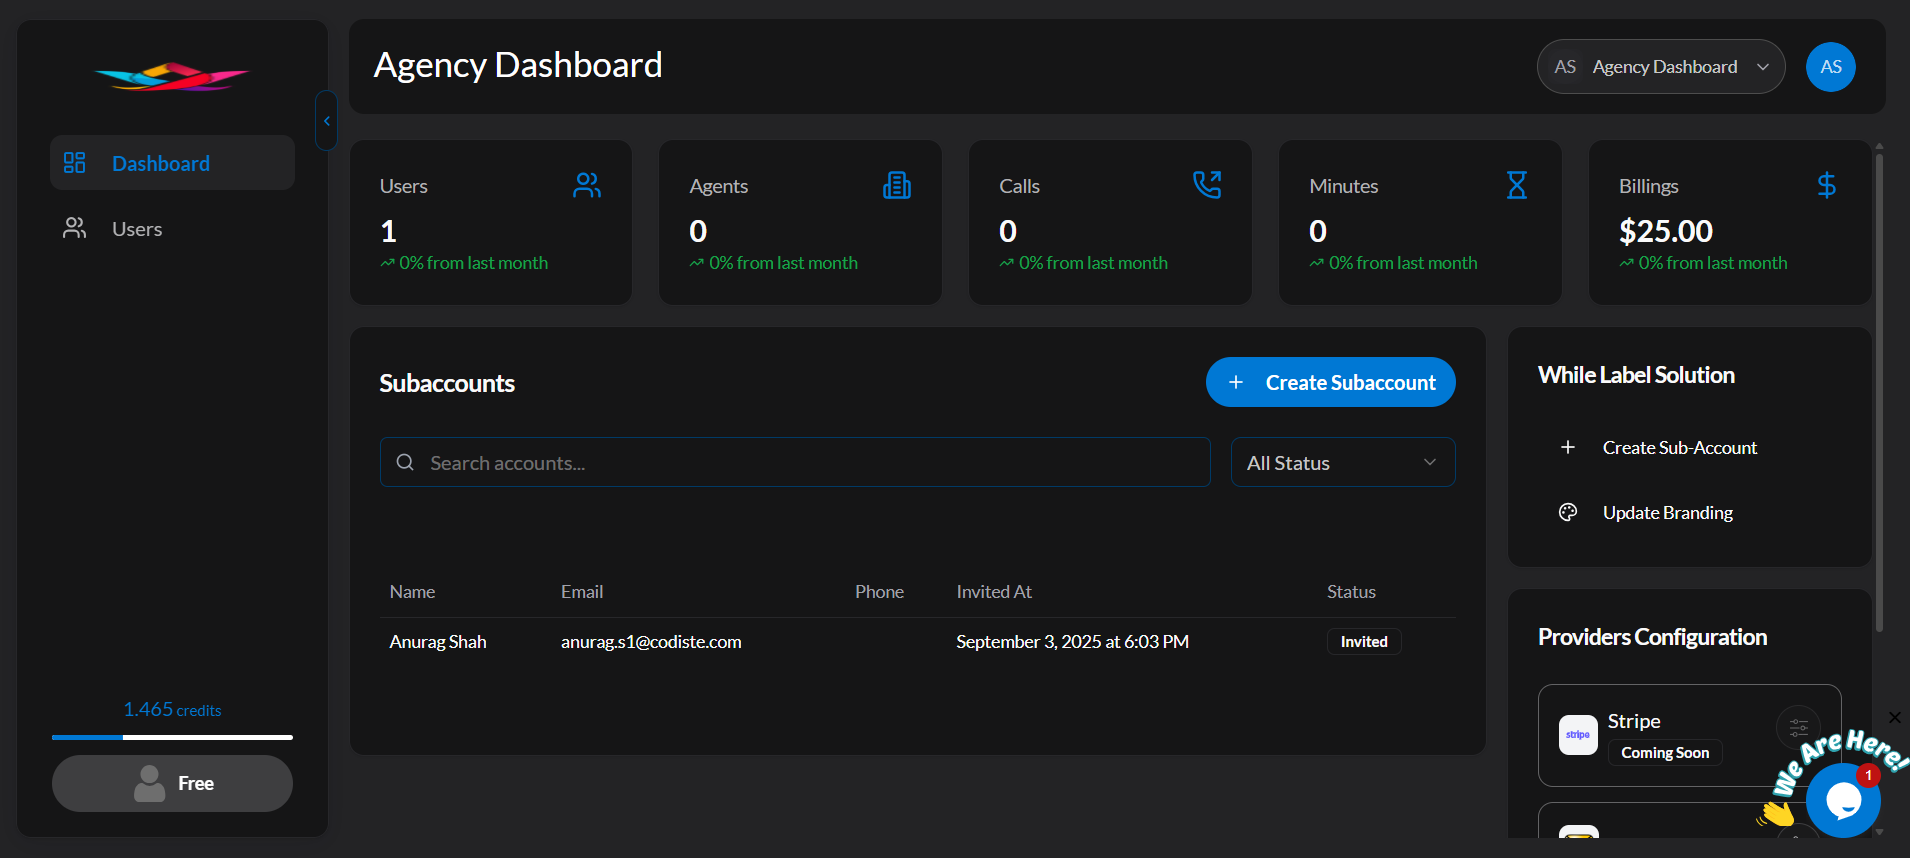Image resolution: width=1910 pixels, height=858 pixels.
Task: Collapse the left sidebar
Action: pos(326,121)
